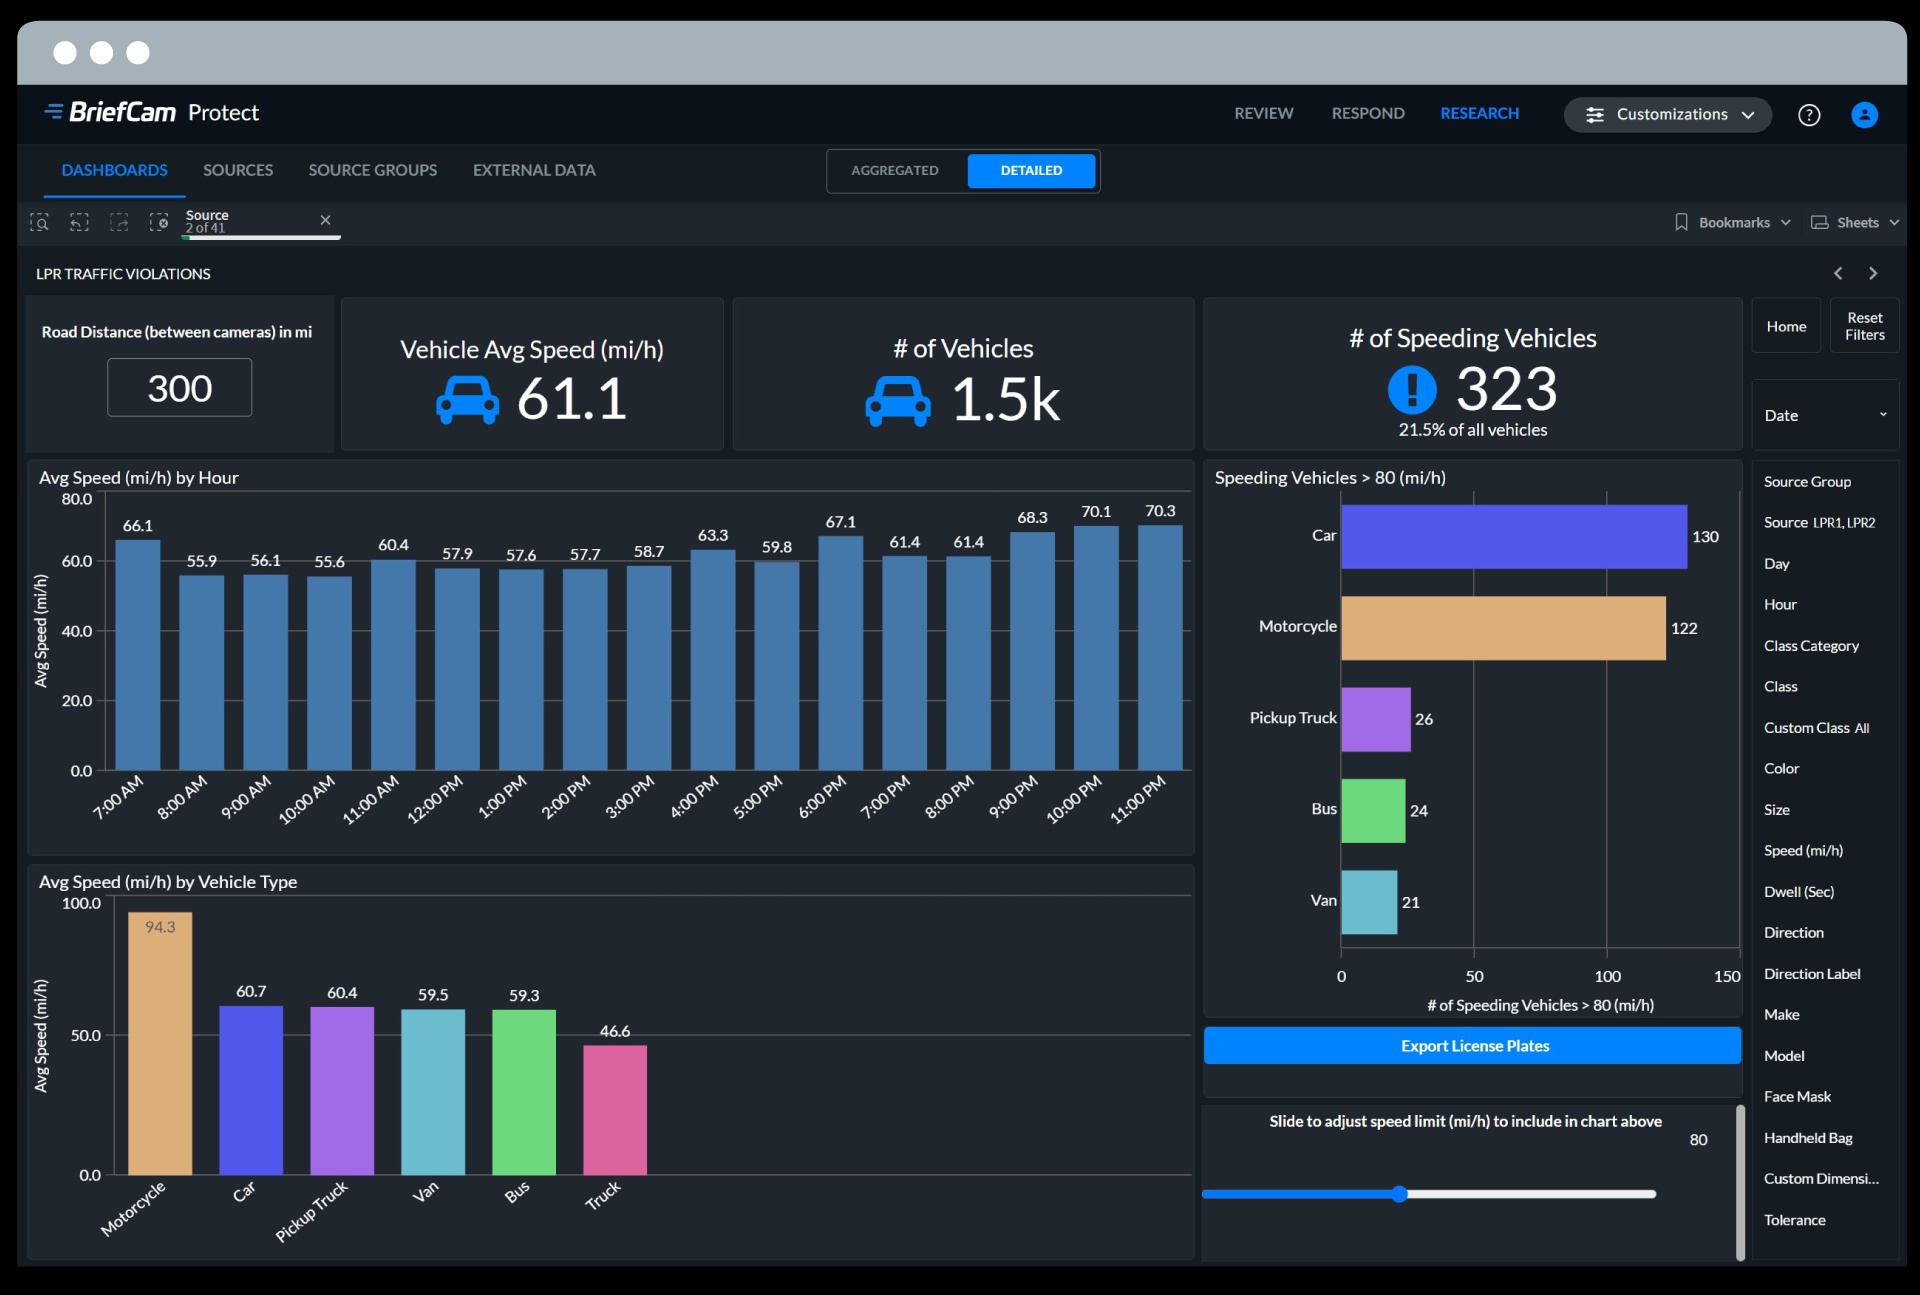The image size is (1920, 1295).
Task: Open the user profile avatar
Action: click(1864, 115)
